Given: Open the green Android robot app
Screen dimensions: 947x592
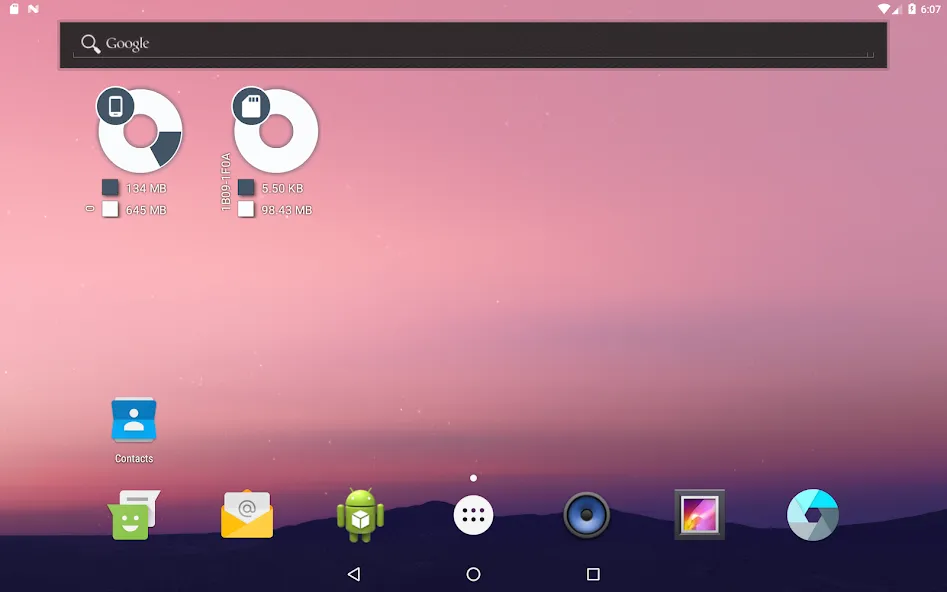Looking at the screenshot, I should tap(360, 515).
